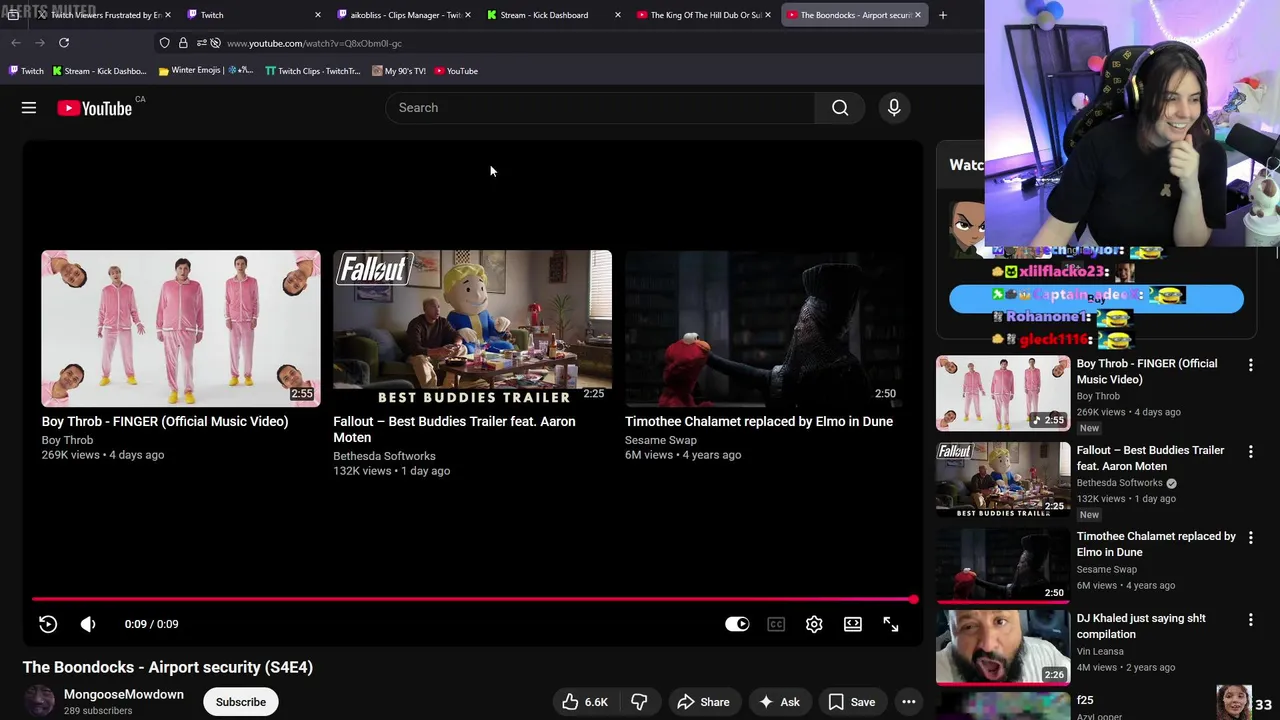Open the MongooseMowdown channel name link
Image resolution: width=1280 pixels, height=720 pixels.
click(124, 694)
